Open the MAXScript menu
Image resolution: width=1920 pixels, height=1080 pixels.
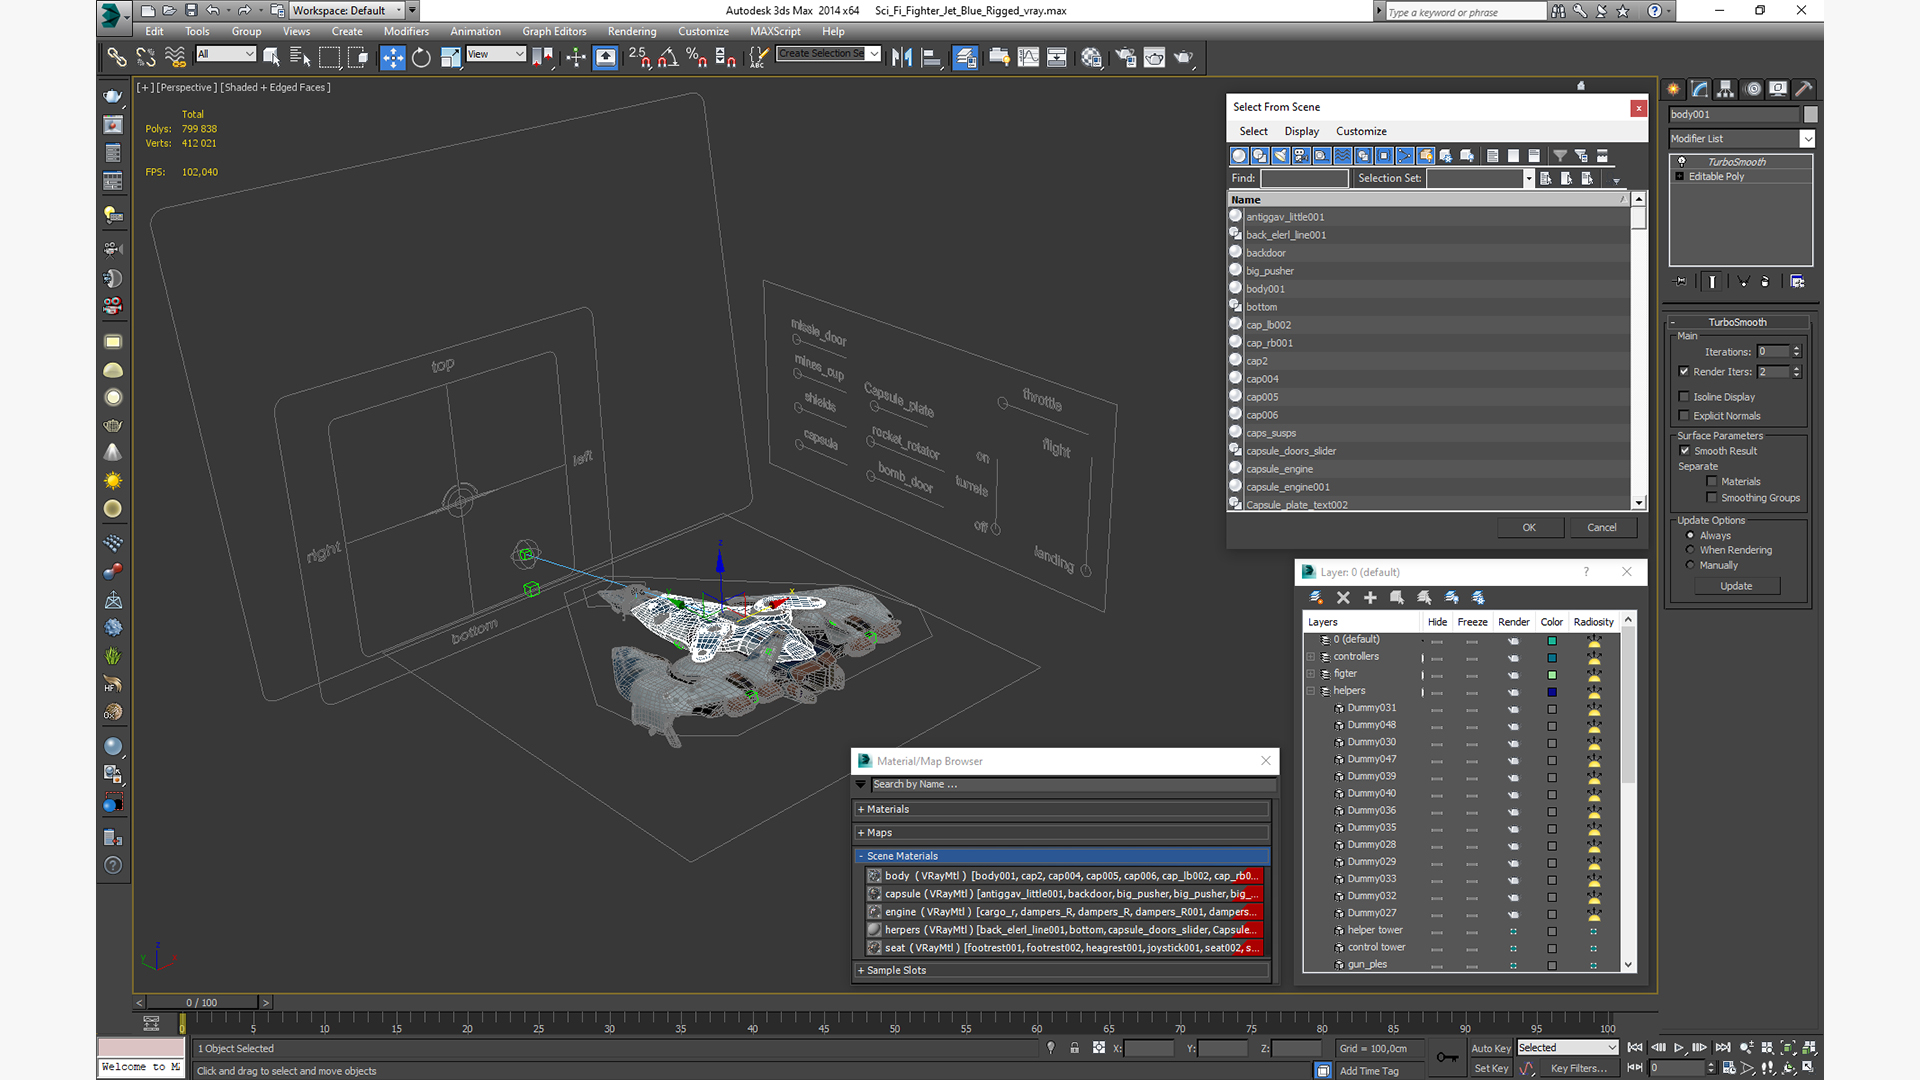pyautogui.click(x=775, y=31)
